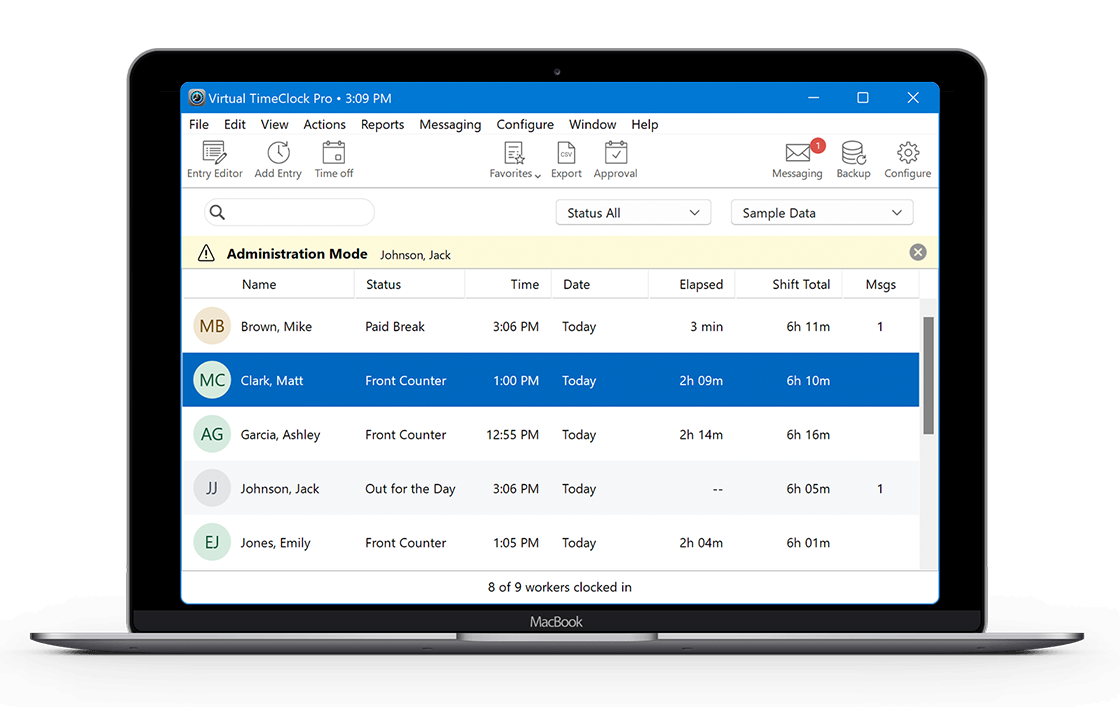Image resolution: width=1120 pixels, height=707 pixels.
Task: Open the Sample Data dropdown
Action: pyautogui.click(x=822, y=213)
